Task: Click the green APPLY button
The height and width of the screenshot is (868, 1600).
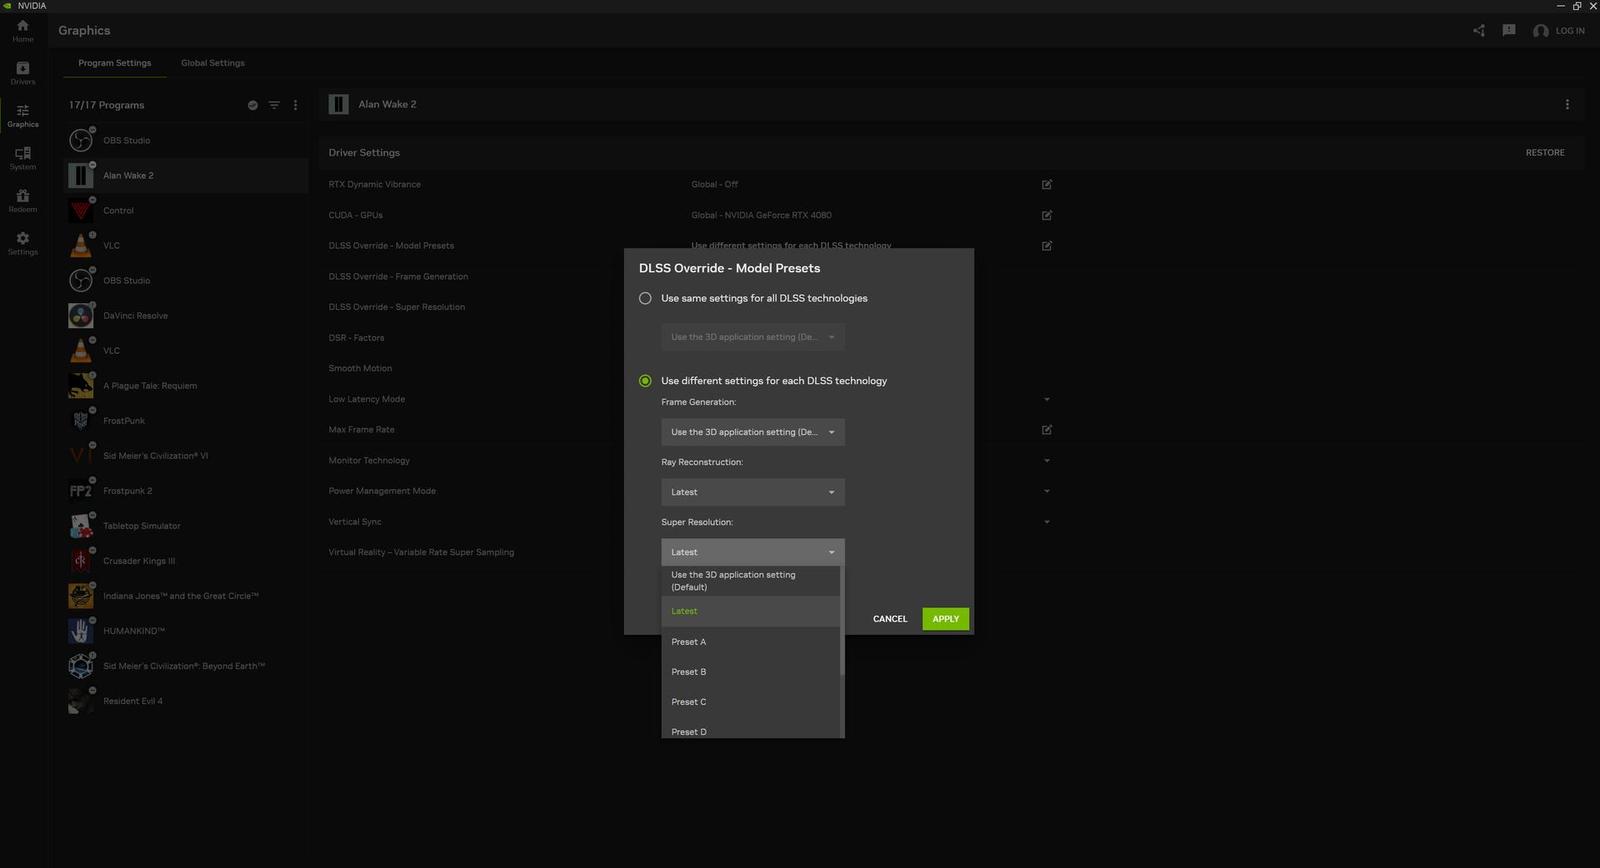Action: click(x=945, y=619)
